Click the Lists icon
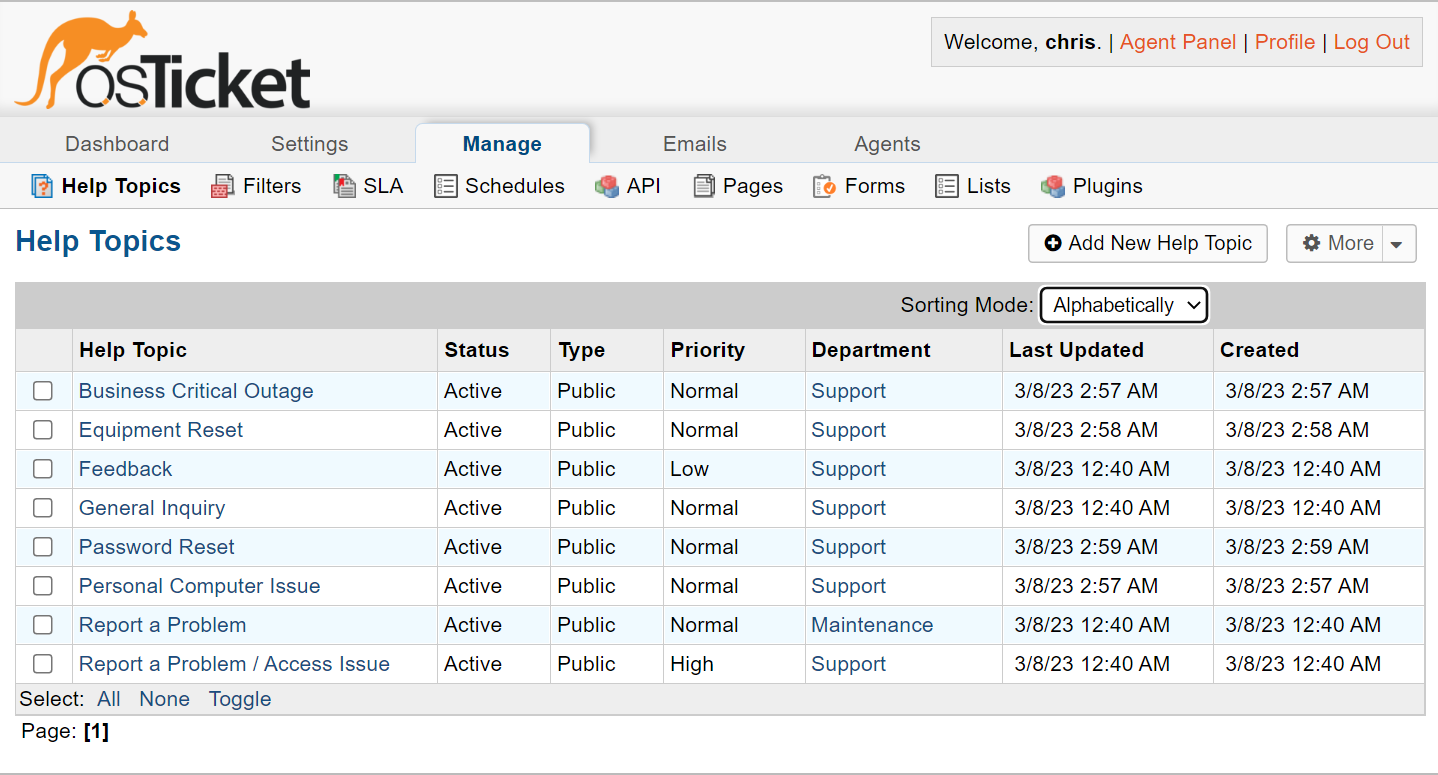This screenshot has height=775, width=1438. point(947,187)
